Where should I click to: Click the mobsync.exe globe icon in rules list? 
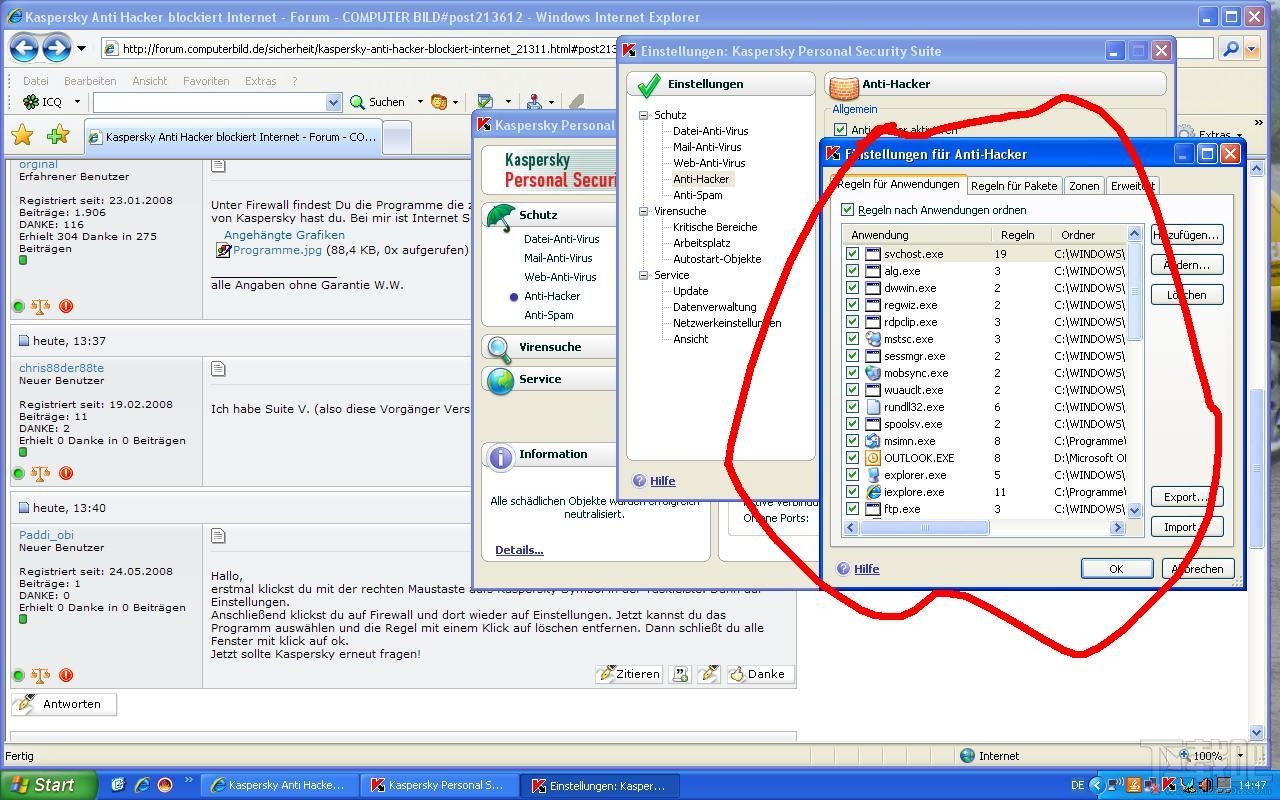pos(873,373)
